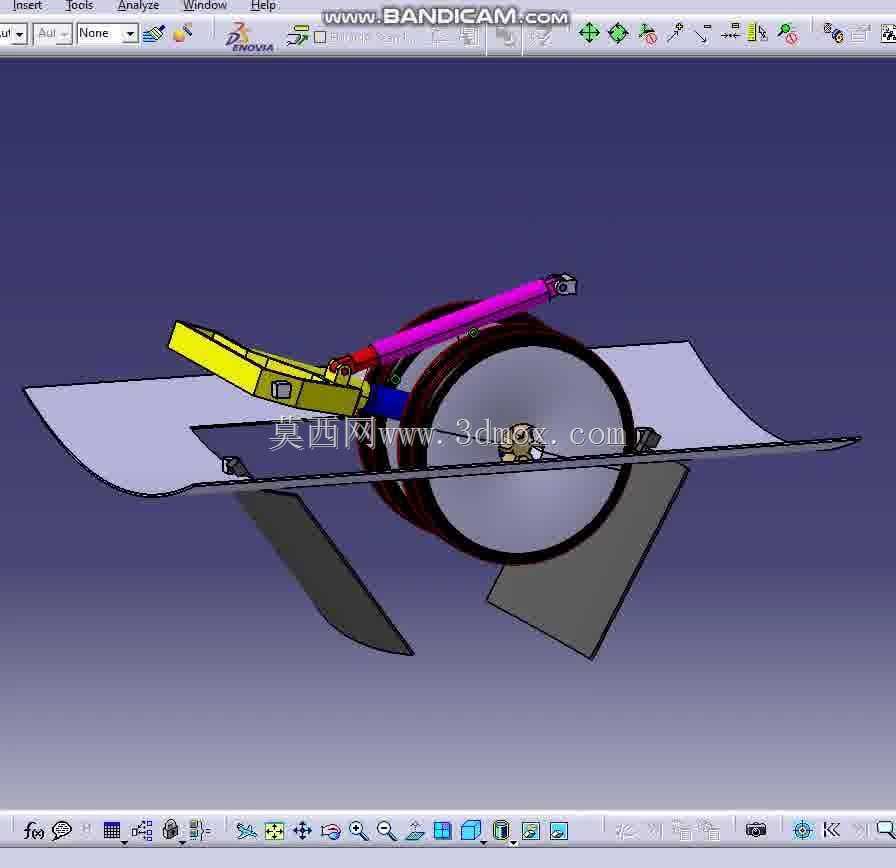Open the Insert menu
The height and width of the screenshot is (868, 896).
pos(27,6)
